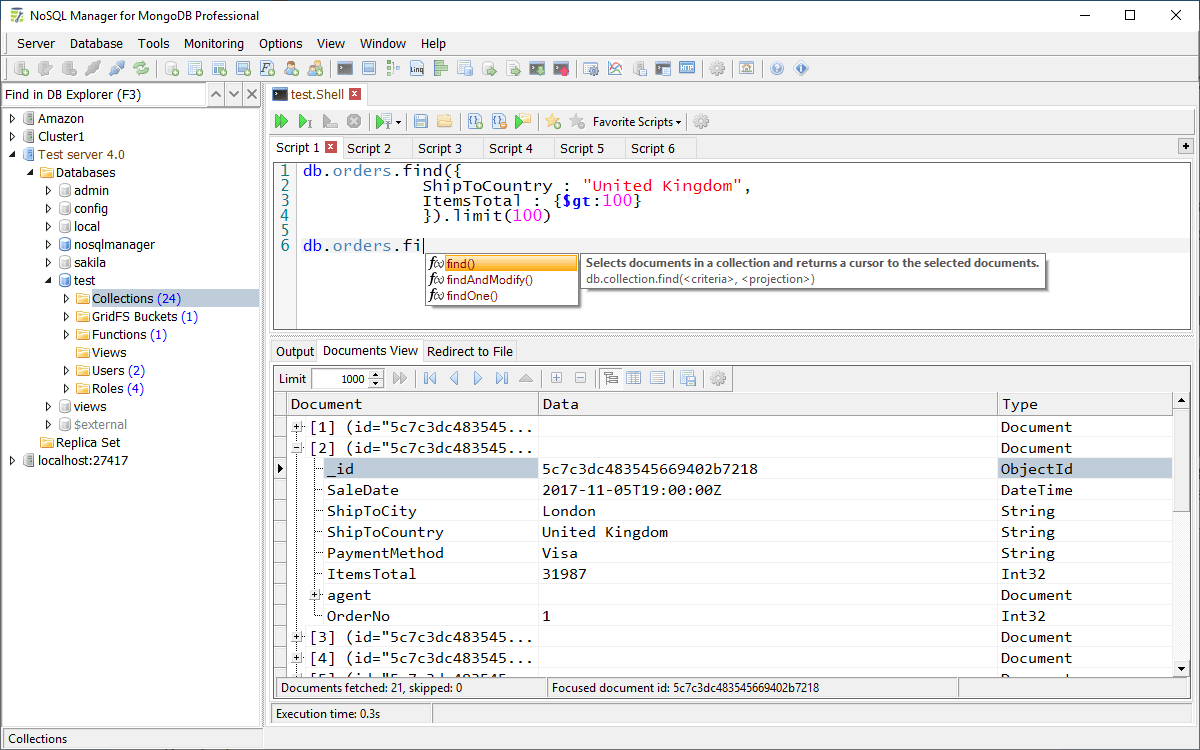The height and width of the screenshot is (750, 1200).
Task: Click the Refresh icon in the main toolbar
Action: point(142,67)
